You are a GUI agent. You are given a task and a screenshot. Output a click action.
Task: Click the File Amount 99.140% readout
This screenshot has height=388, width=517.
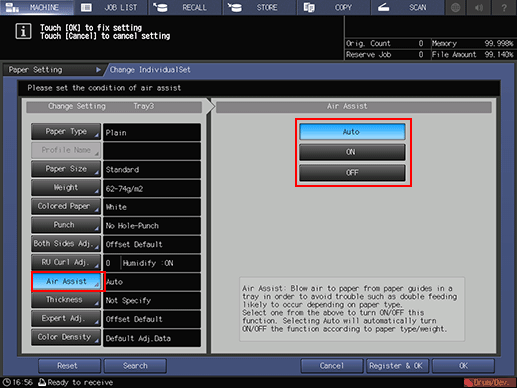click(472, 54)
